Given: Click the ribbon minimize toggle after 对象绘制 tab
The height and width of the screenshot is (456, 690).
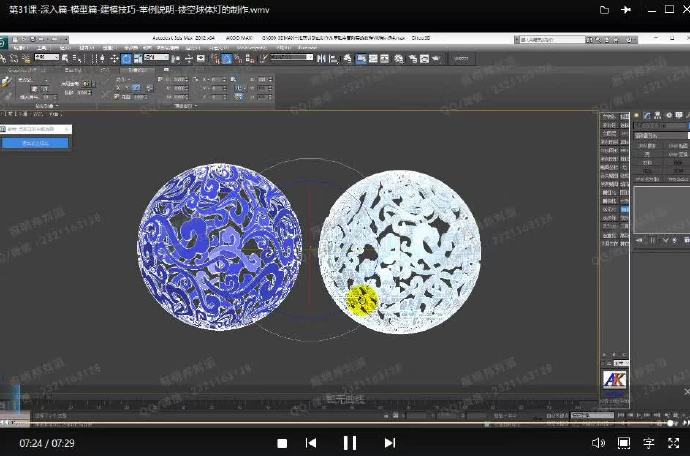Looking at the screenshot, I should click(x=166, y=70).
